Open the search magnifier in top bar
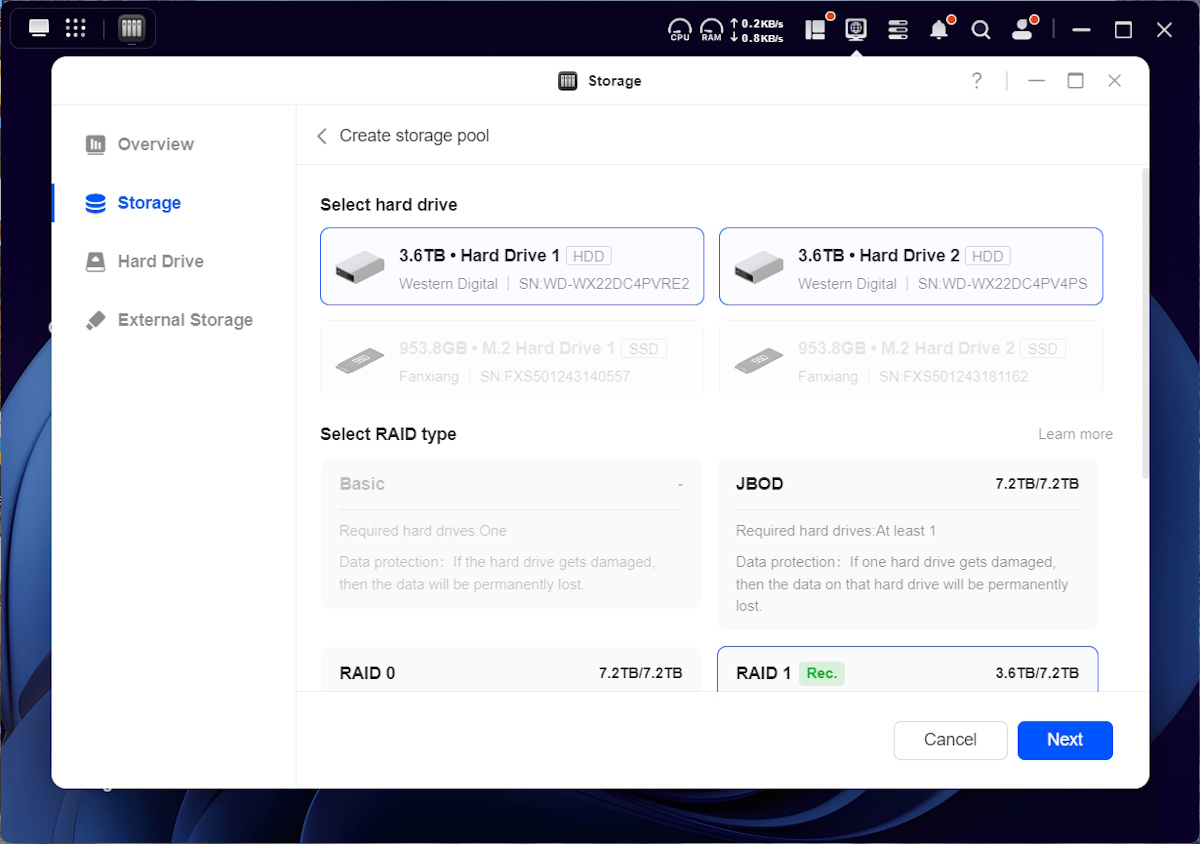The width and height of the screenshot is (1200, 844). 981,30
